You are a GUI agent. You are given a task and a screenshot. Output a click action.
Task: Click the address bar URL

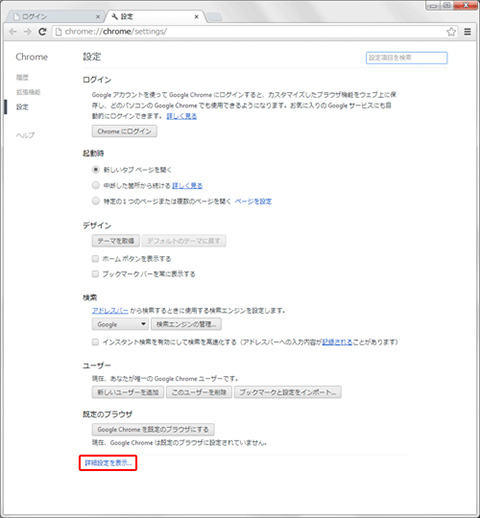(x=116, y=32)
